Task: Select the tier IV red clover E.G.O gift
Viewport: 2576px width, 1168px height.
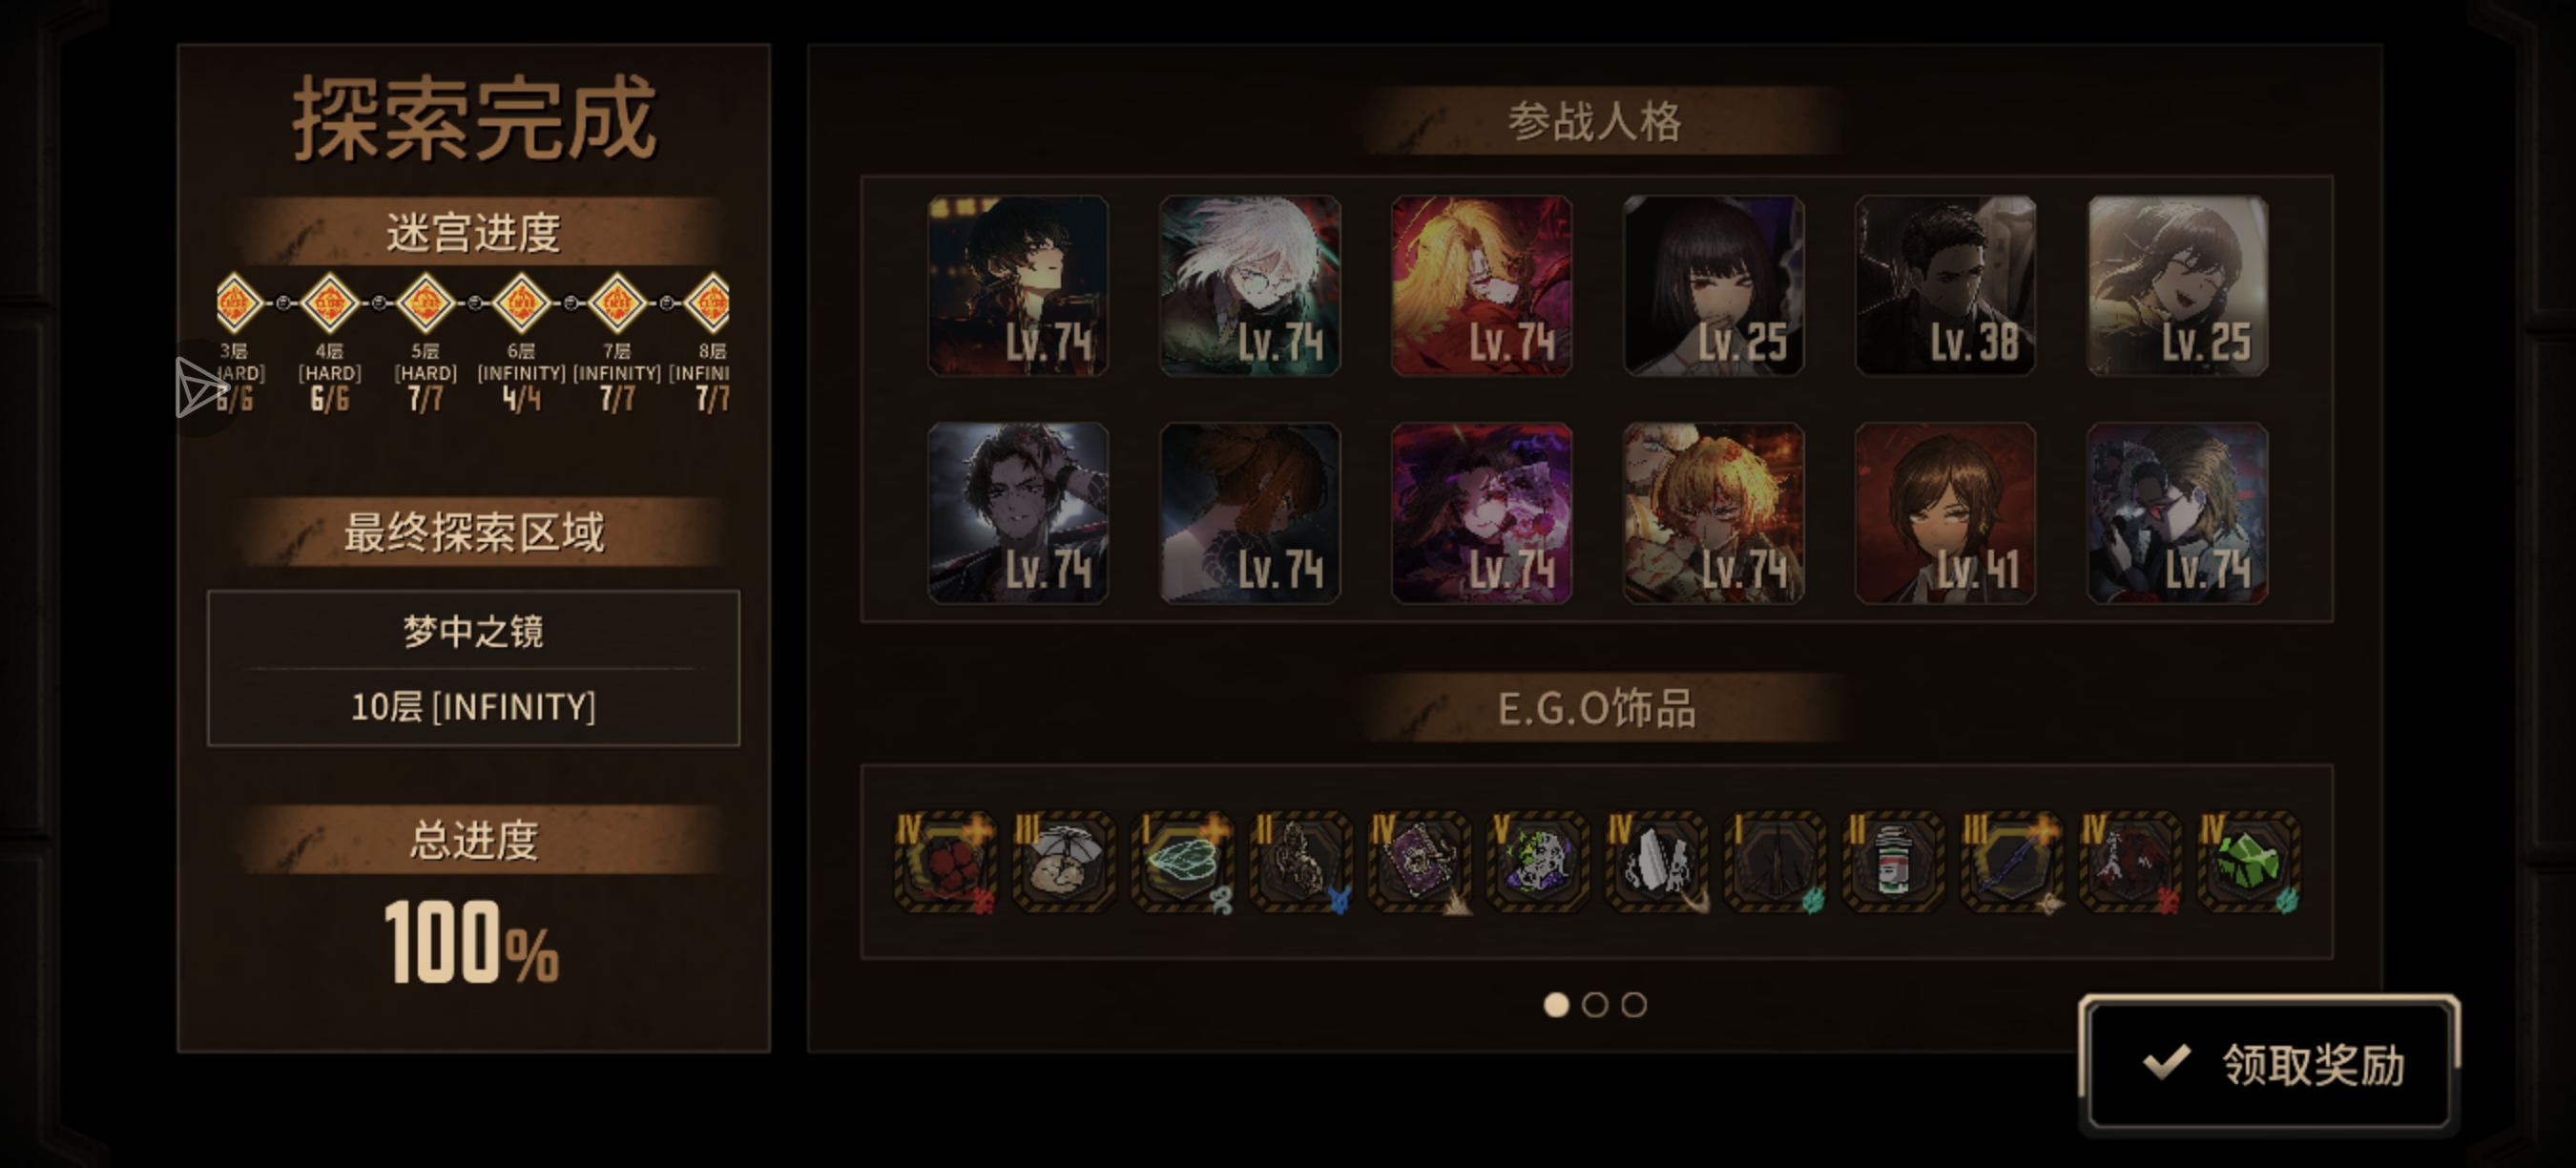Action: point(945,861)
